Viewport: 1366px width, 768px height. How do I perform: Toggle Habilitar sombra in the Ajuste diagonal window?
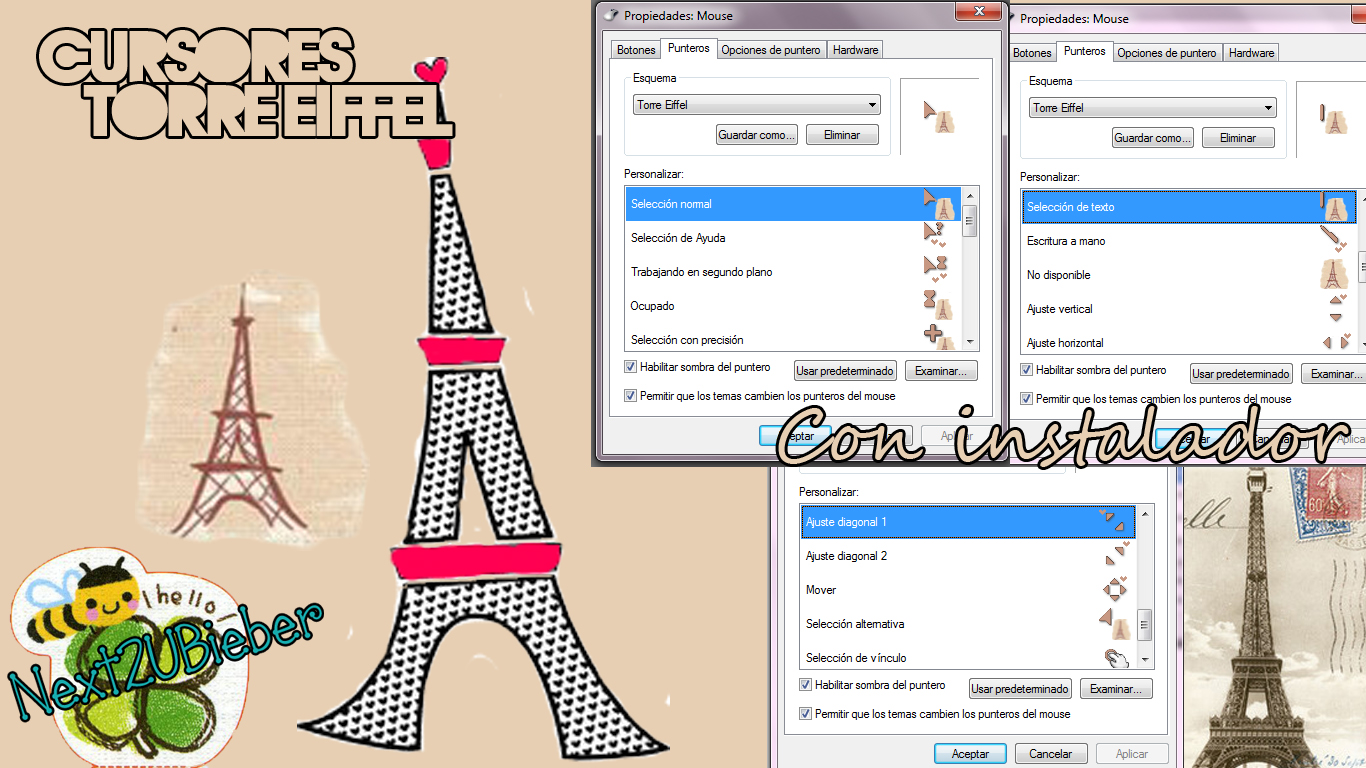805,685
